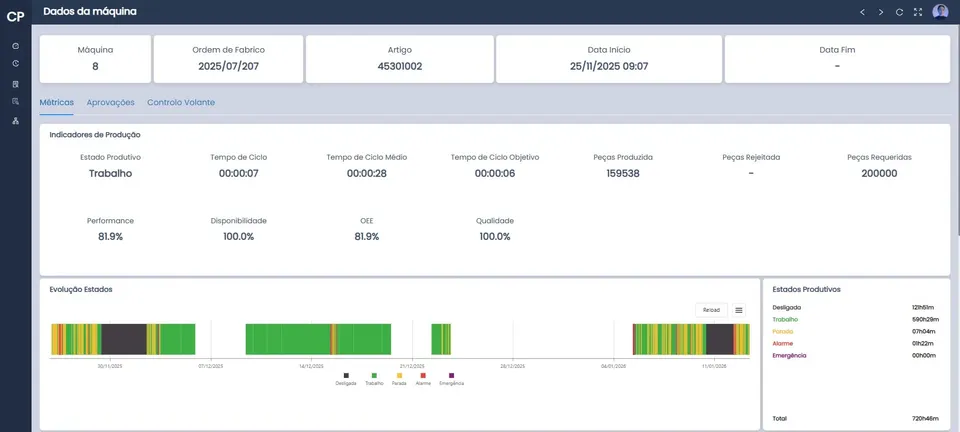Viewport: 960px width, 432px height.
Task: Click the Tempo de Ciclo Médio 00:00:28 value
Action: (367, 173)
